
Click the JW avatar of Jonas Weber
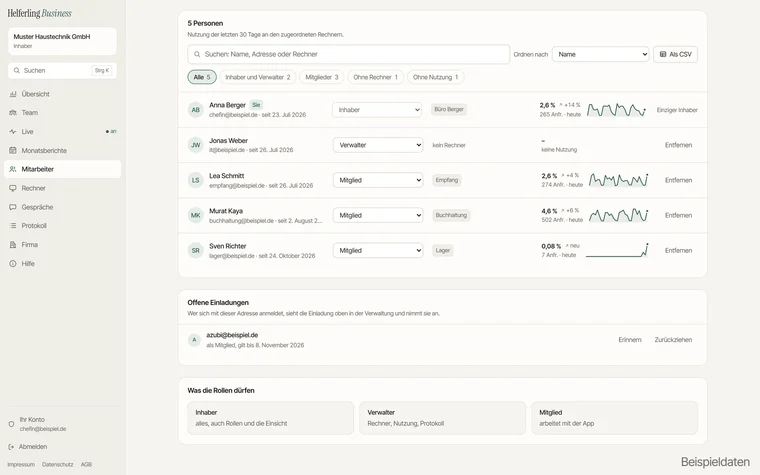(195, 145)
